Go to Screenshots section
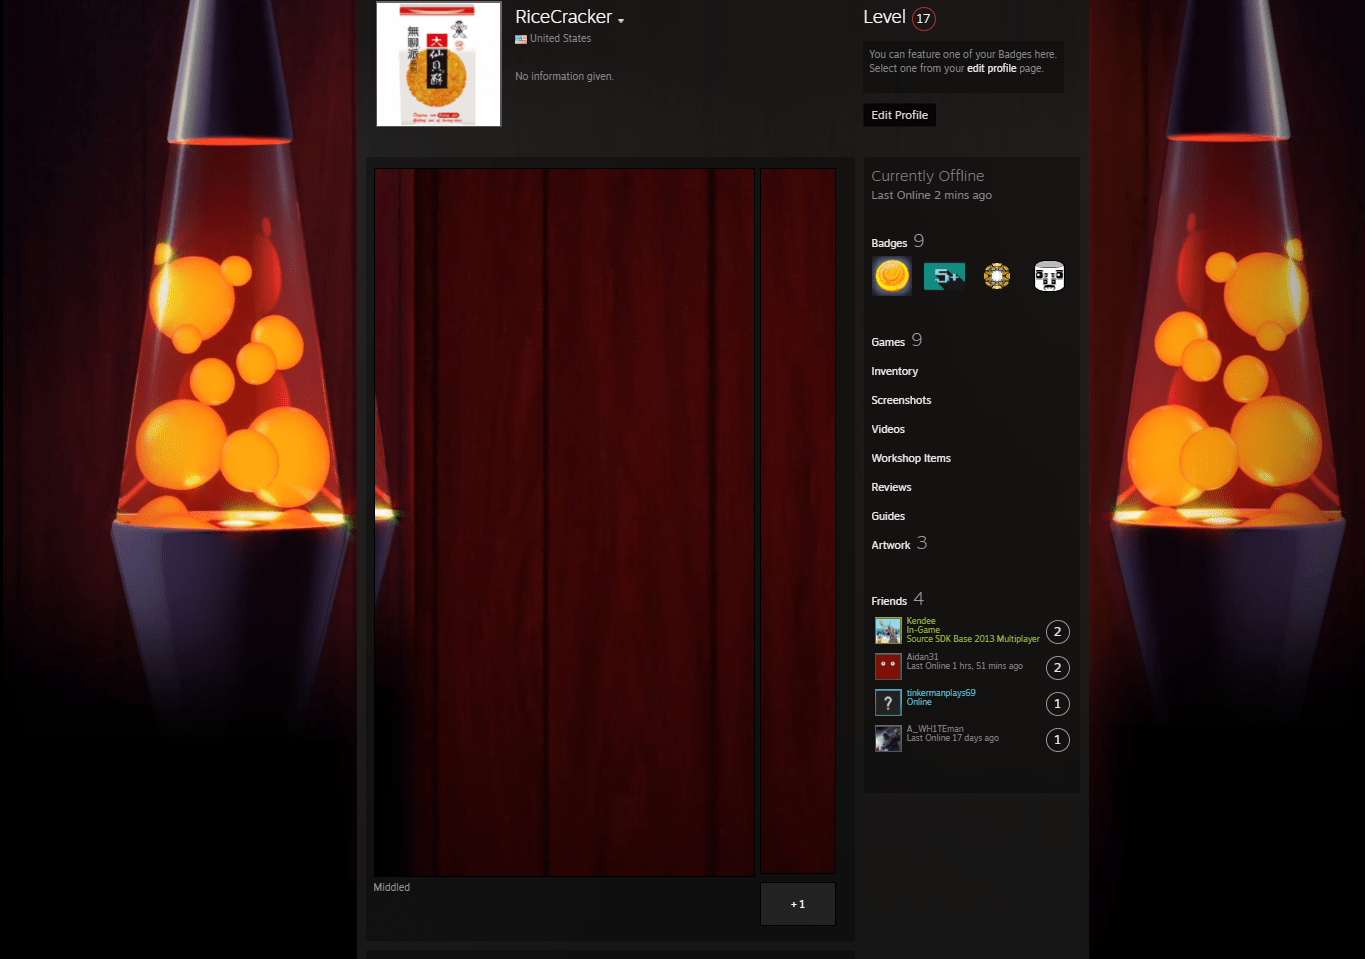 point(901,400)
